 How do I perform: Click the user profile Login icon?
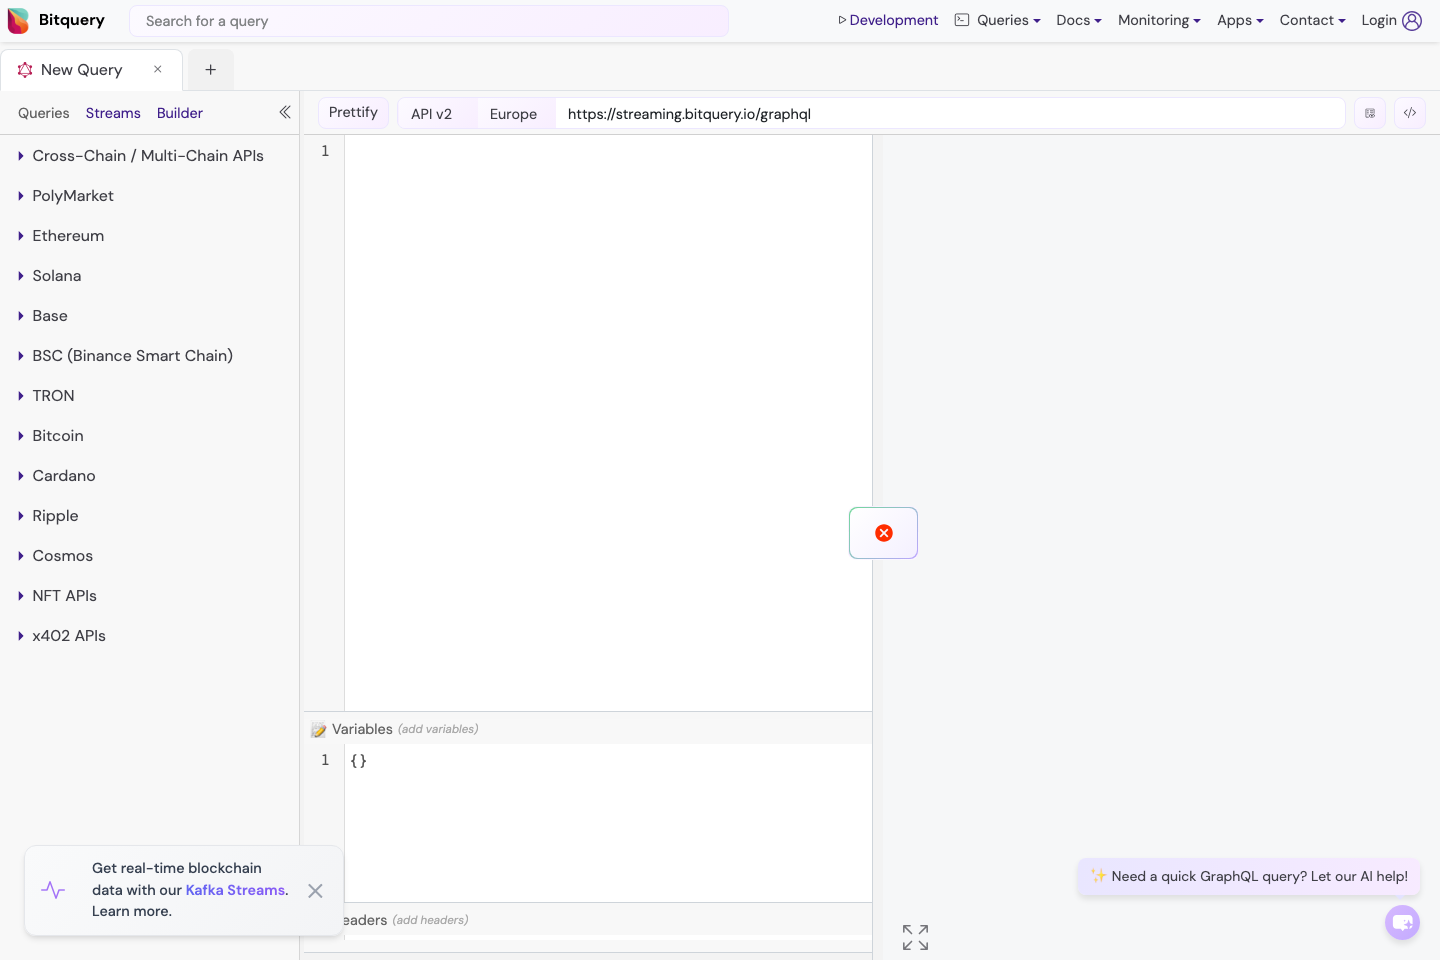(1412, 21)
